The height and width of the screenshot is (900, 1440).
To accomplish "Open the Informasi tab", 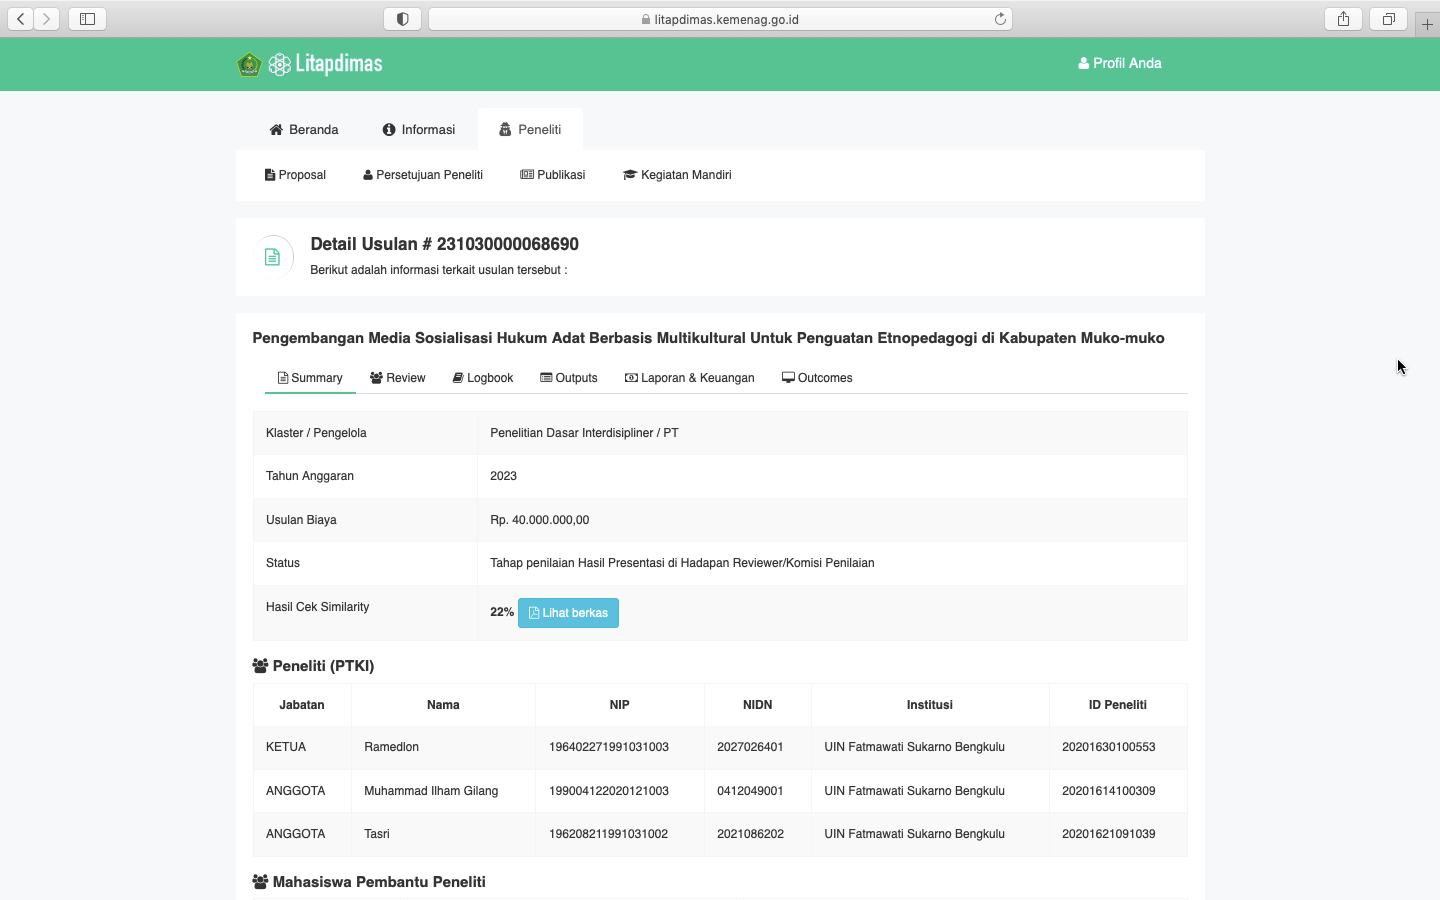I will tap(418, 130).
